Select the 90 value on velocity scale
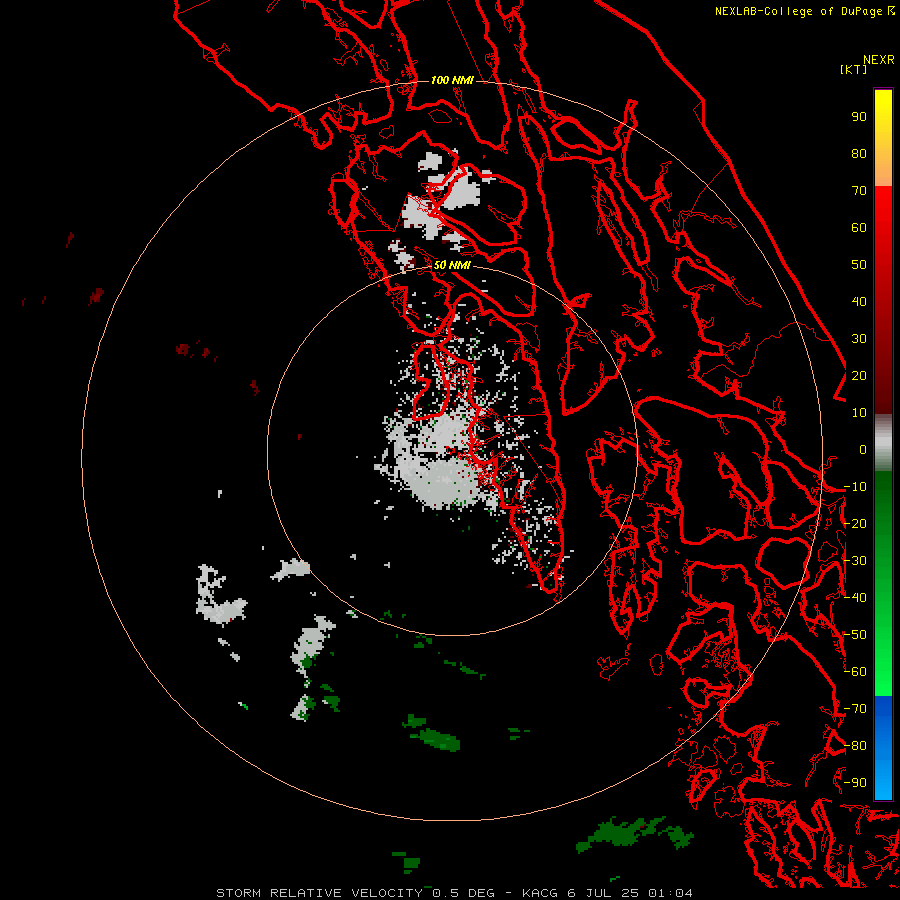 coord(859,117)
